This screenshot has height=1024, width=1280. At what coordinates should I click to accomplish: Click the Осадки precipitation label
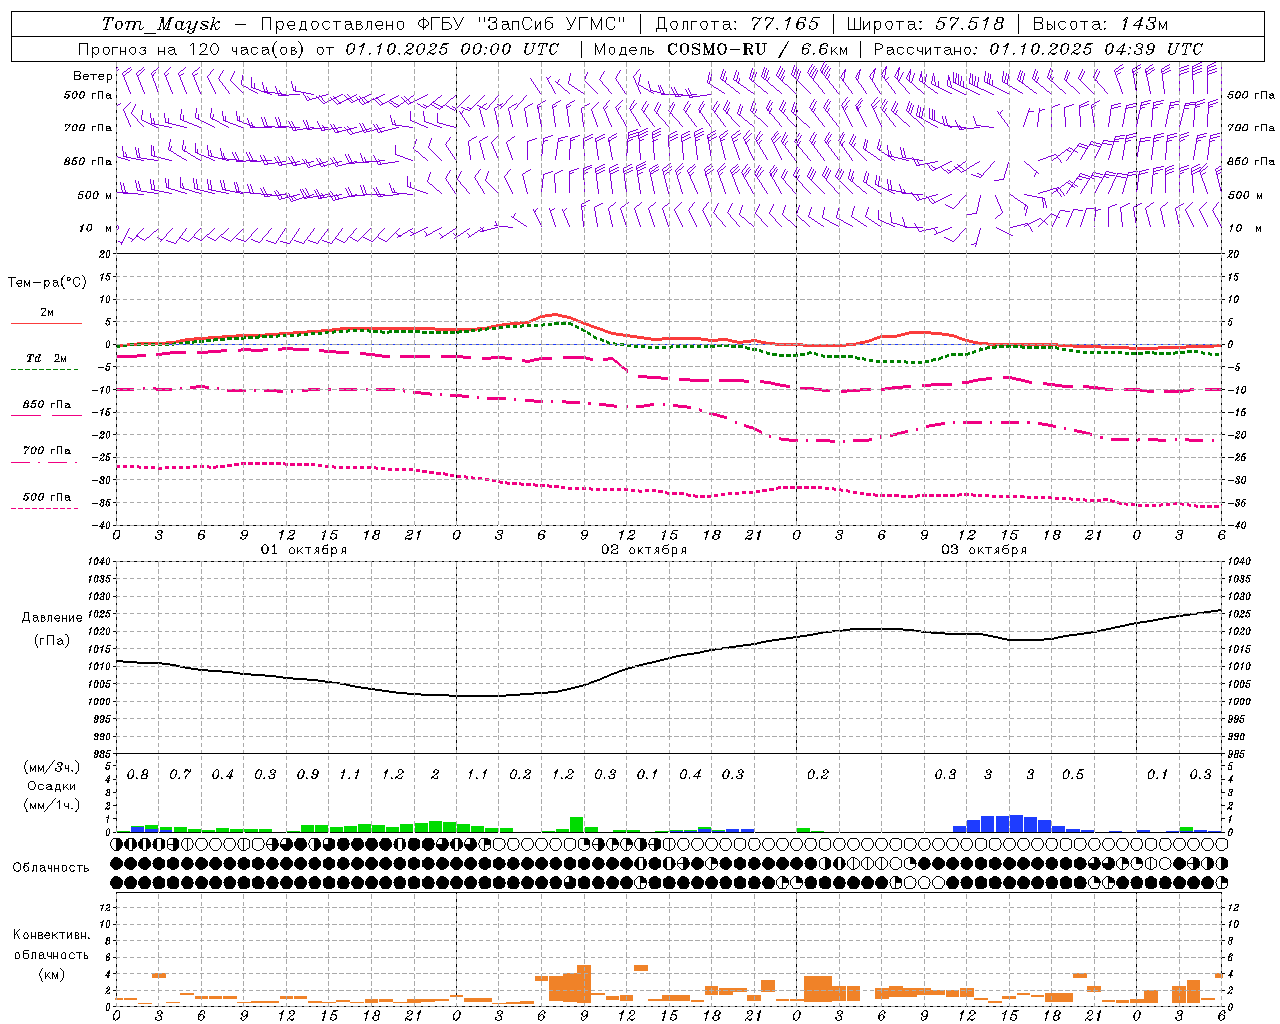coord(51,786)
